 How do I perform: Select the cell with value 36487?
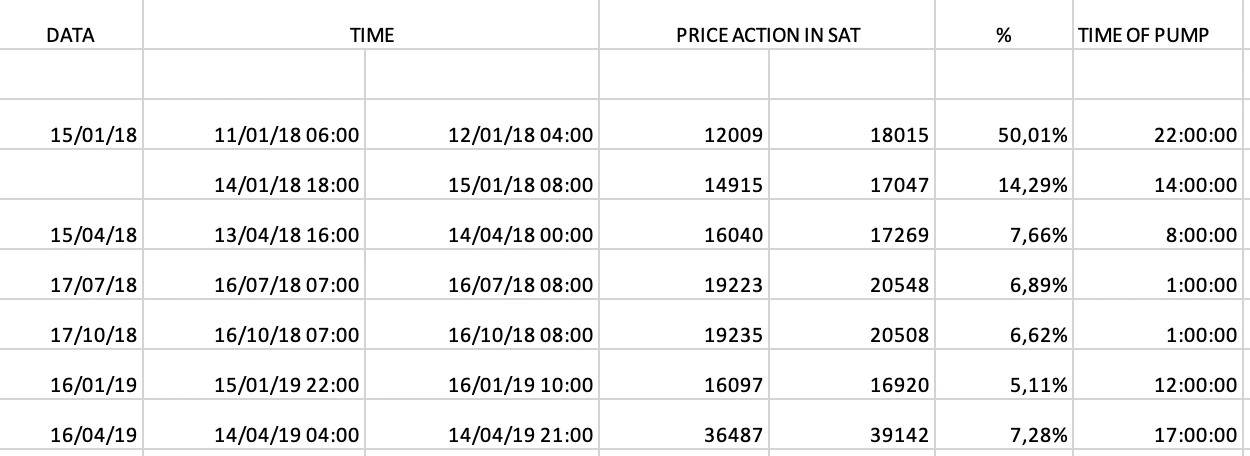tap(684, 435)
